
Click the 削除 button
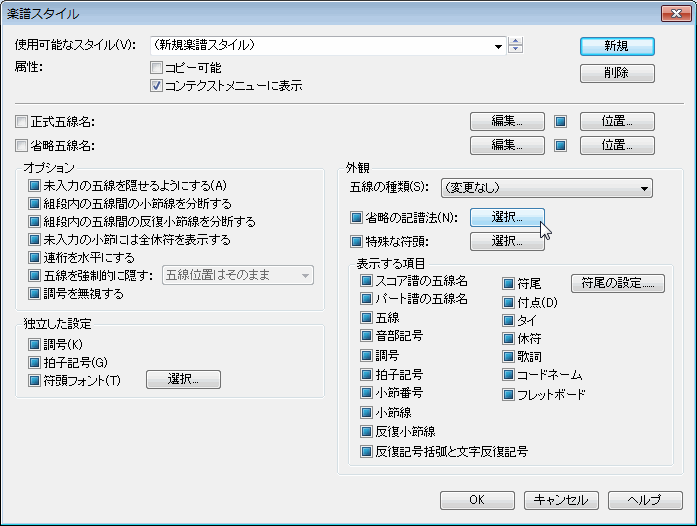(617, 73)
